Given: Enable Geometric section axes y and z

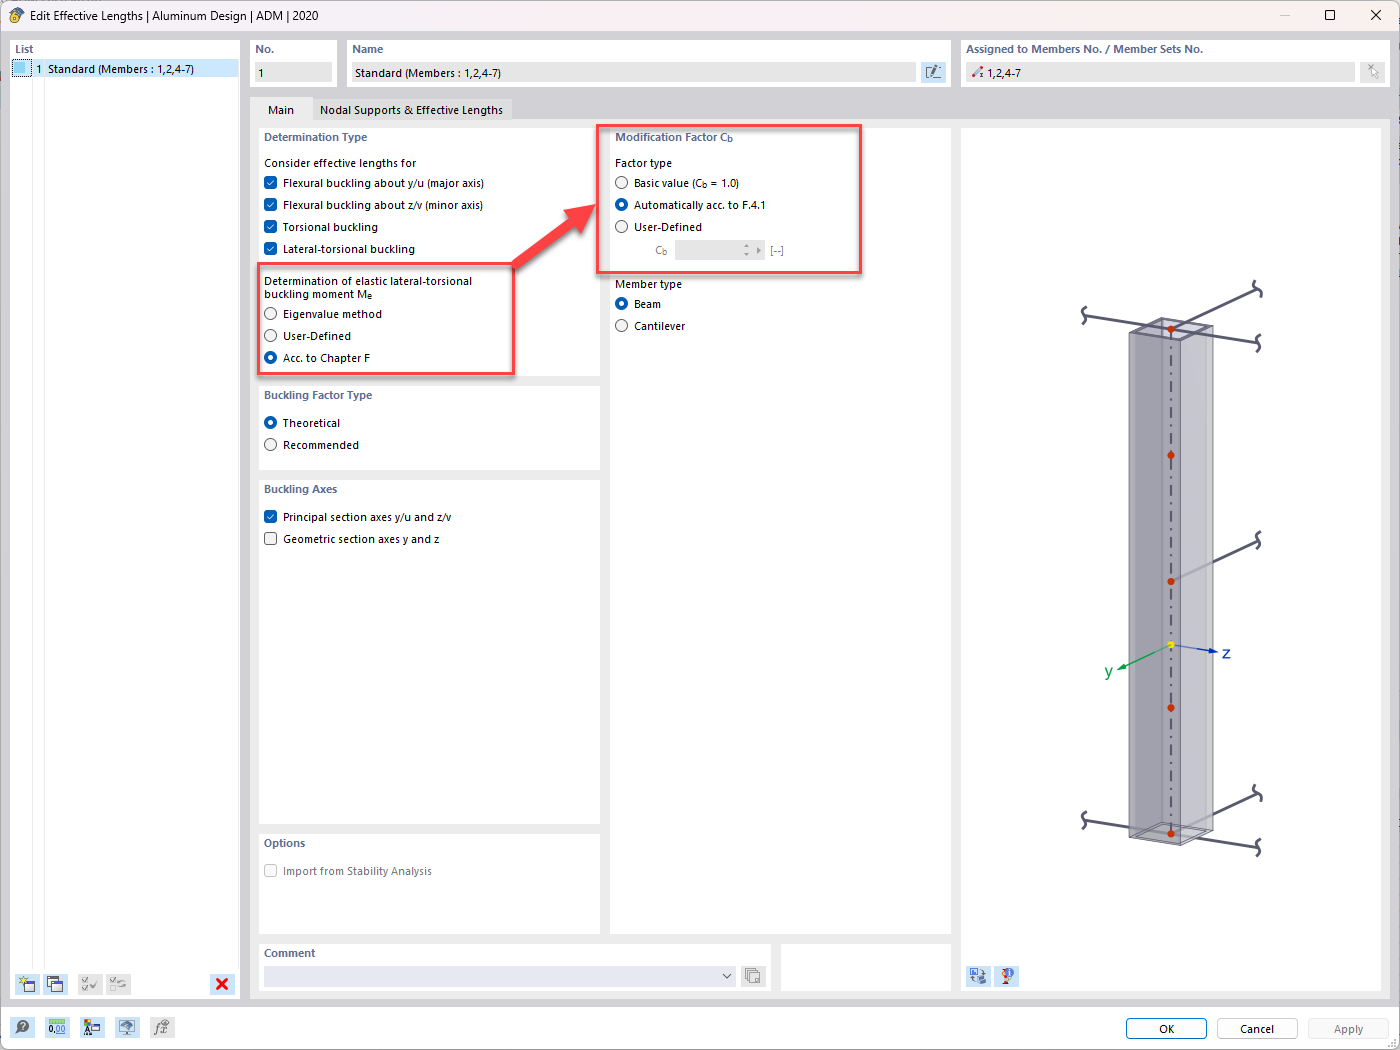Looking at the screenshot, I should (270, 539).
